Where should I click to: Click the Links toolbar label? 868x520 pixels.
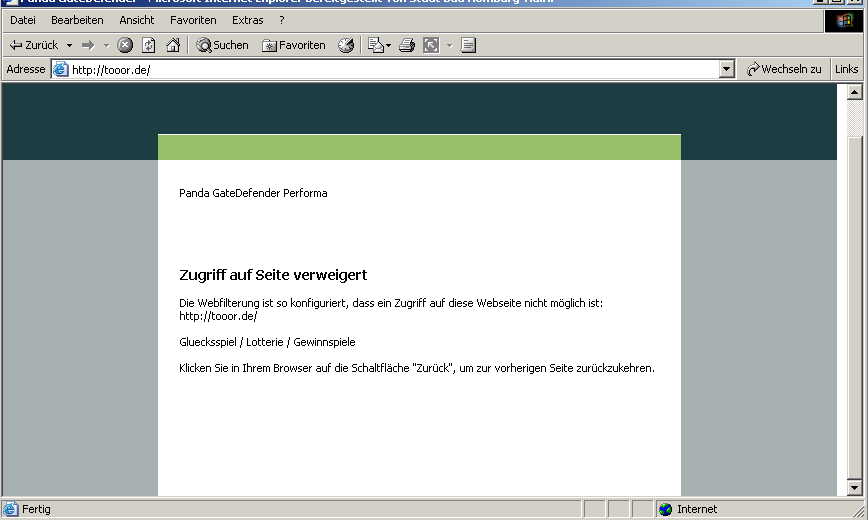click(847, 69)
